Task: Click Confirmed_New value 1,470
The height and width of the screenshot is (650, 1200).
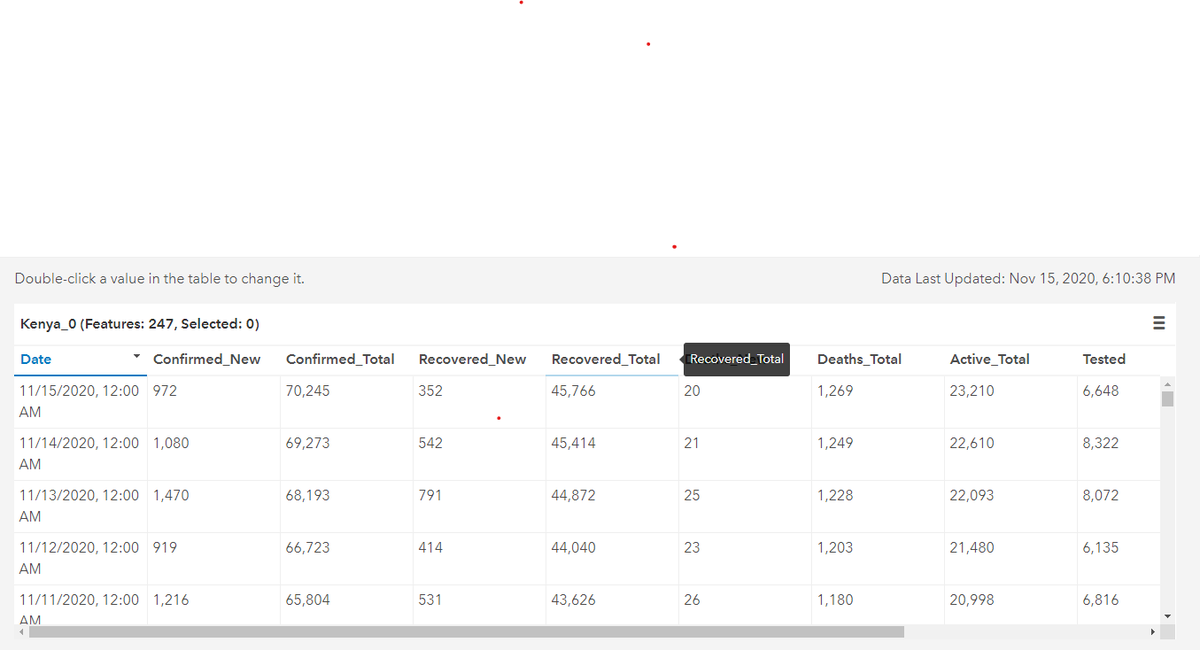Action: [171, 495]
